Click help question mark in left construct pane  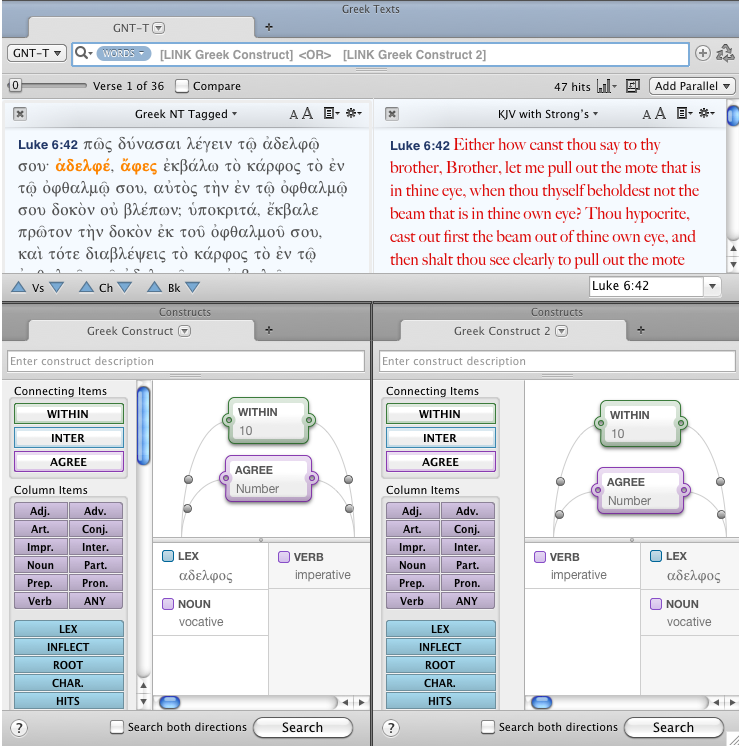coord(19,728)
